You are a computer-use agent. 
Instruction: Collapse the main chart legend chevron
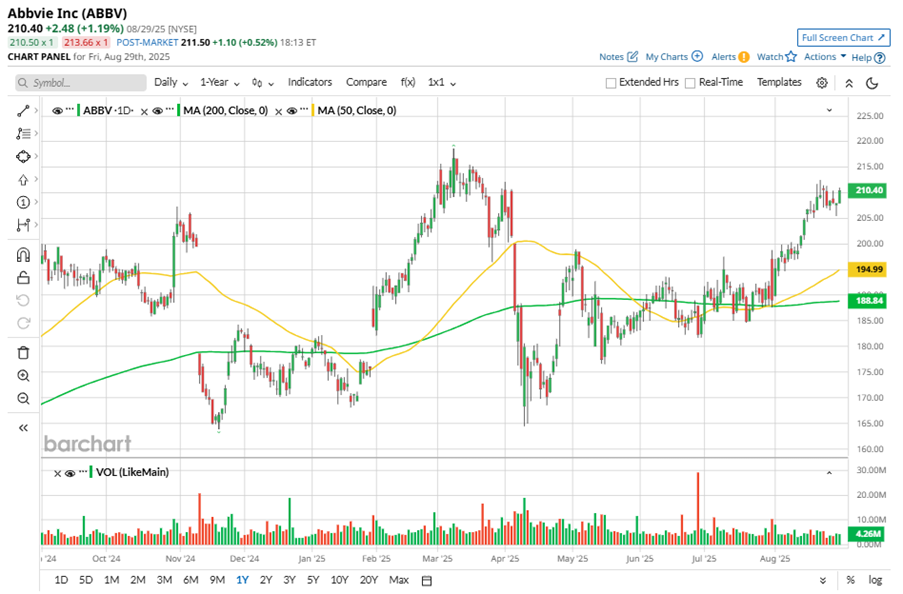tap(829, 110)
